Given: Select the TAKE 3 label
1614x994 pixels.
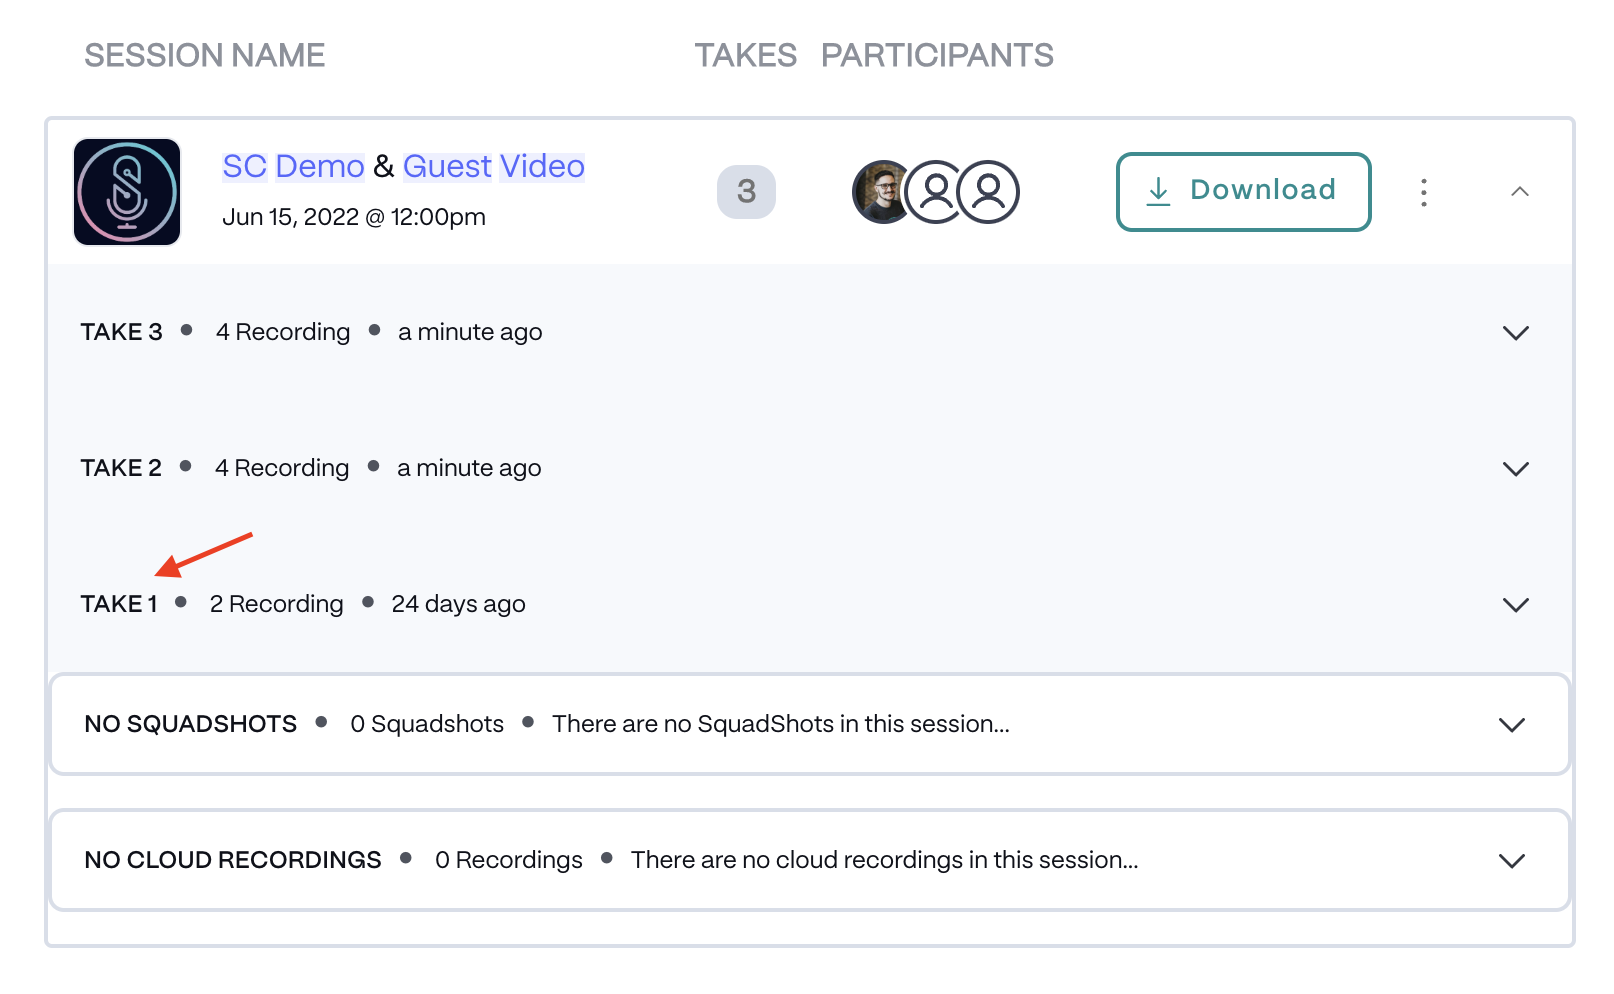Looking at the screenshot, I should tap(121, 332).
